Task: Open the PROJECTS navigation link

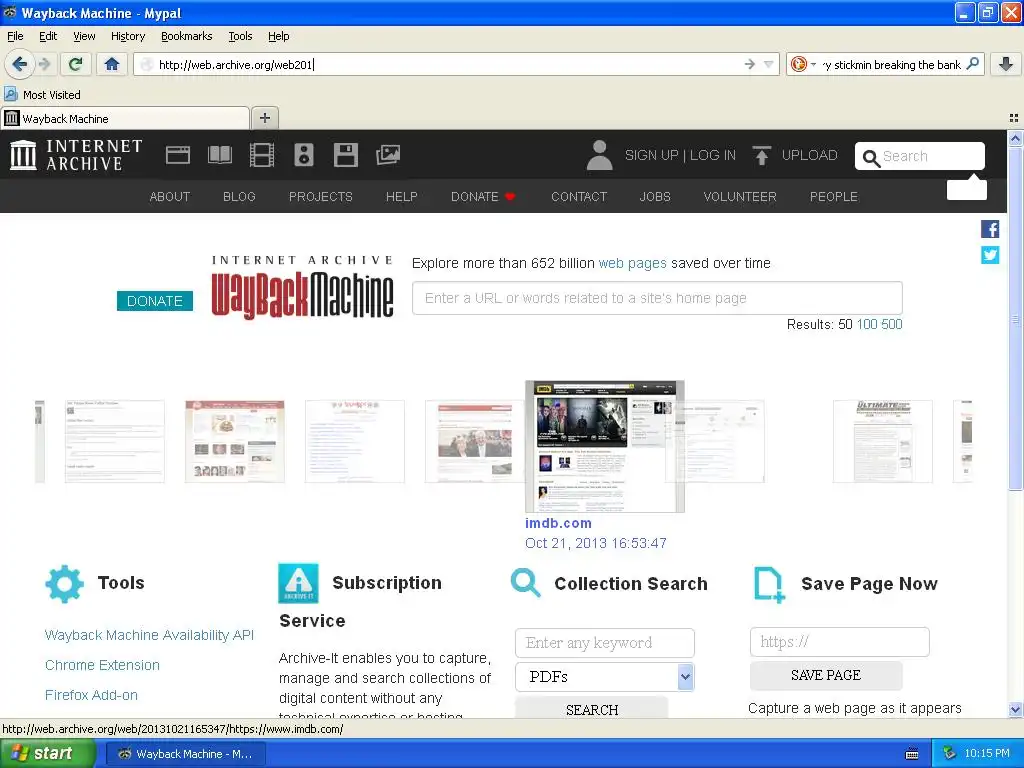Action: [x=321, y=197]
